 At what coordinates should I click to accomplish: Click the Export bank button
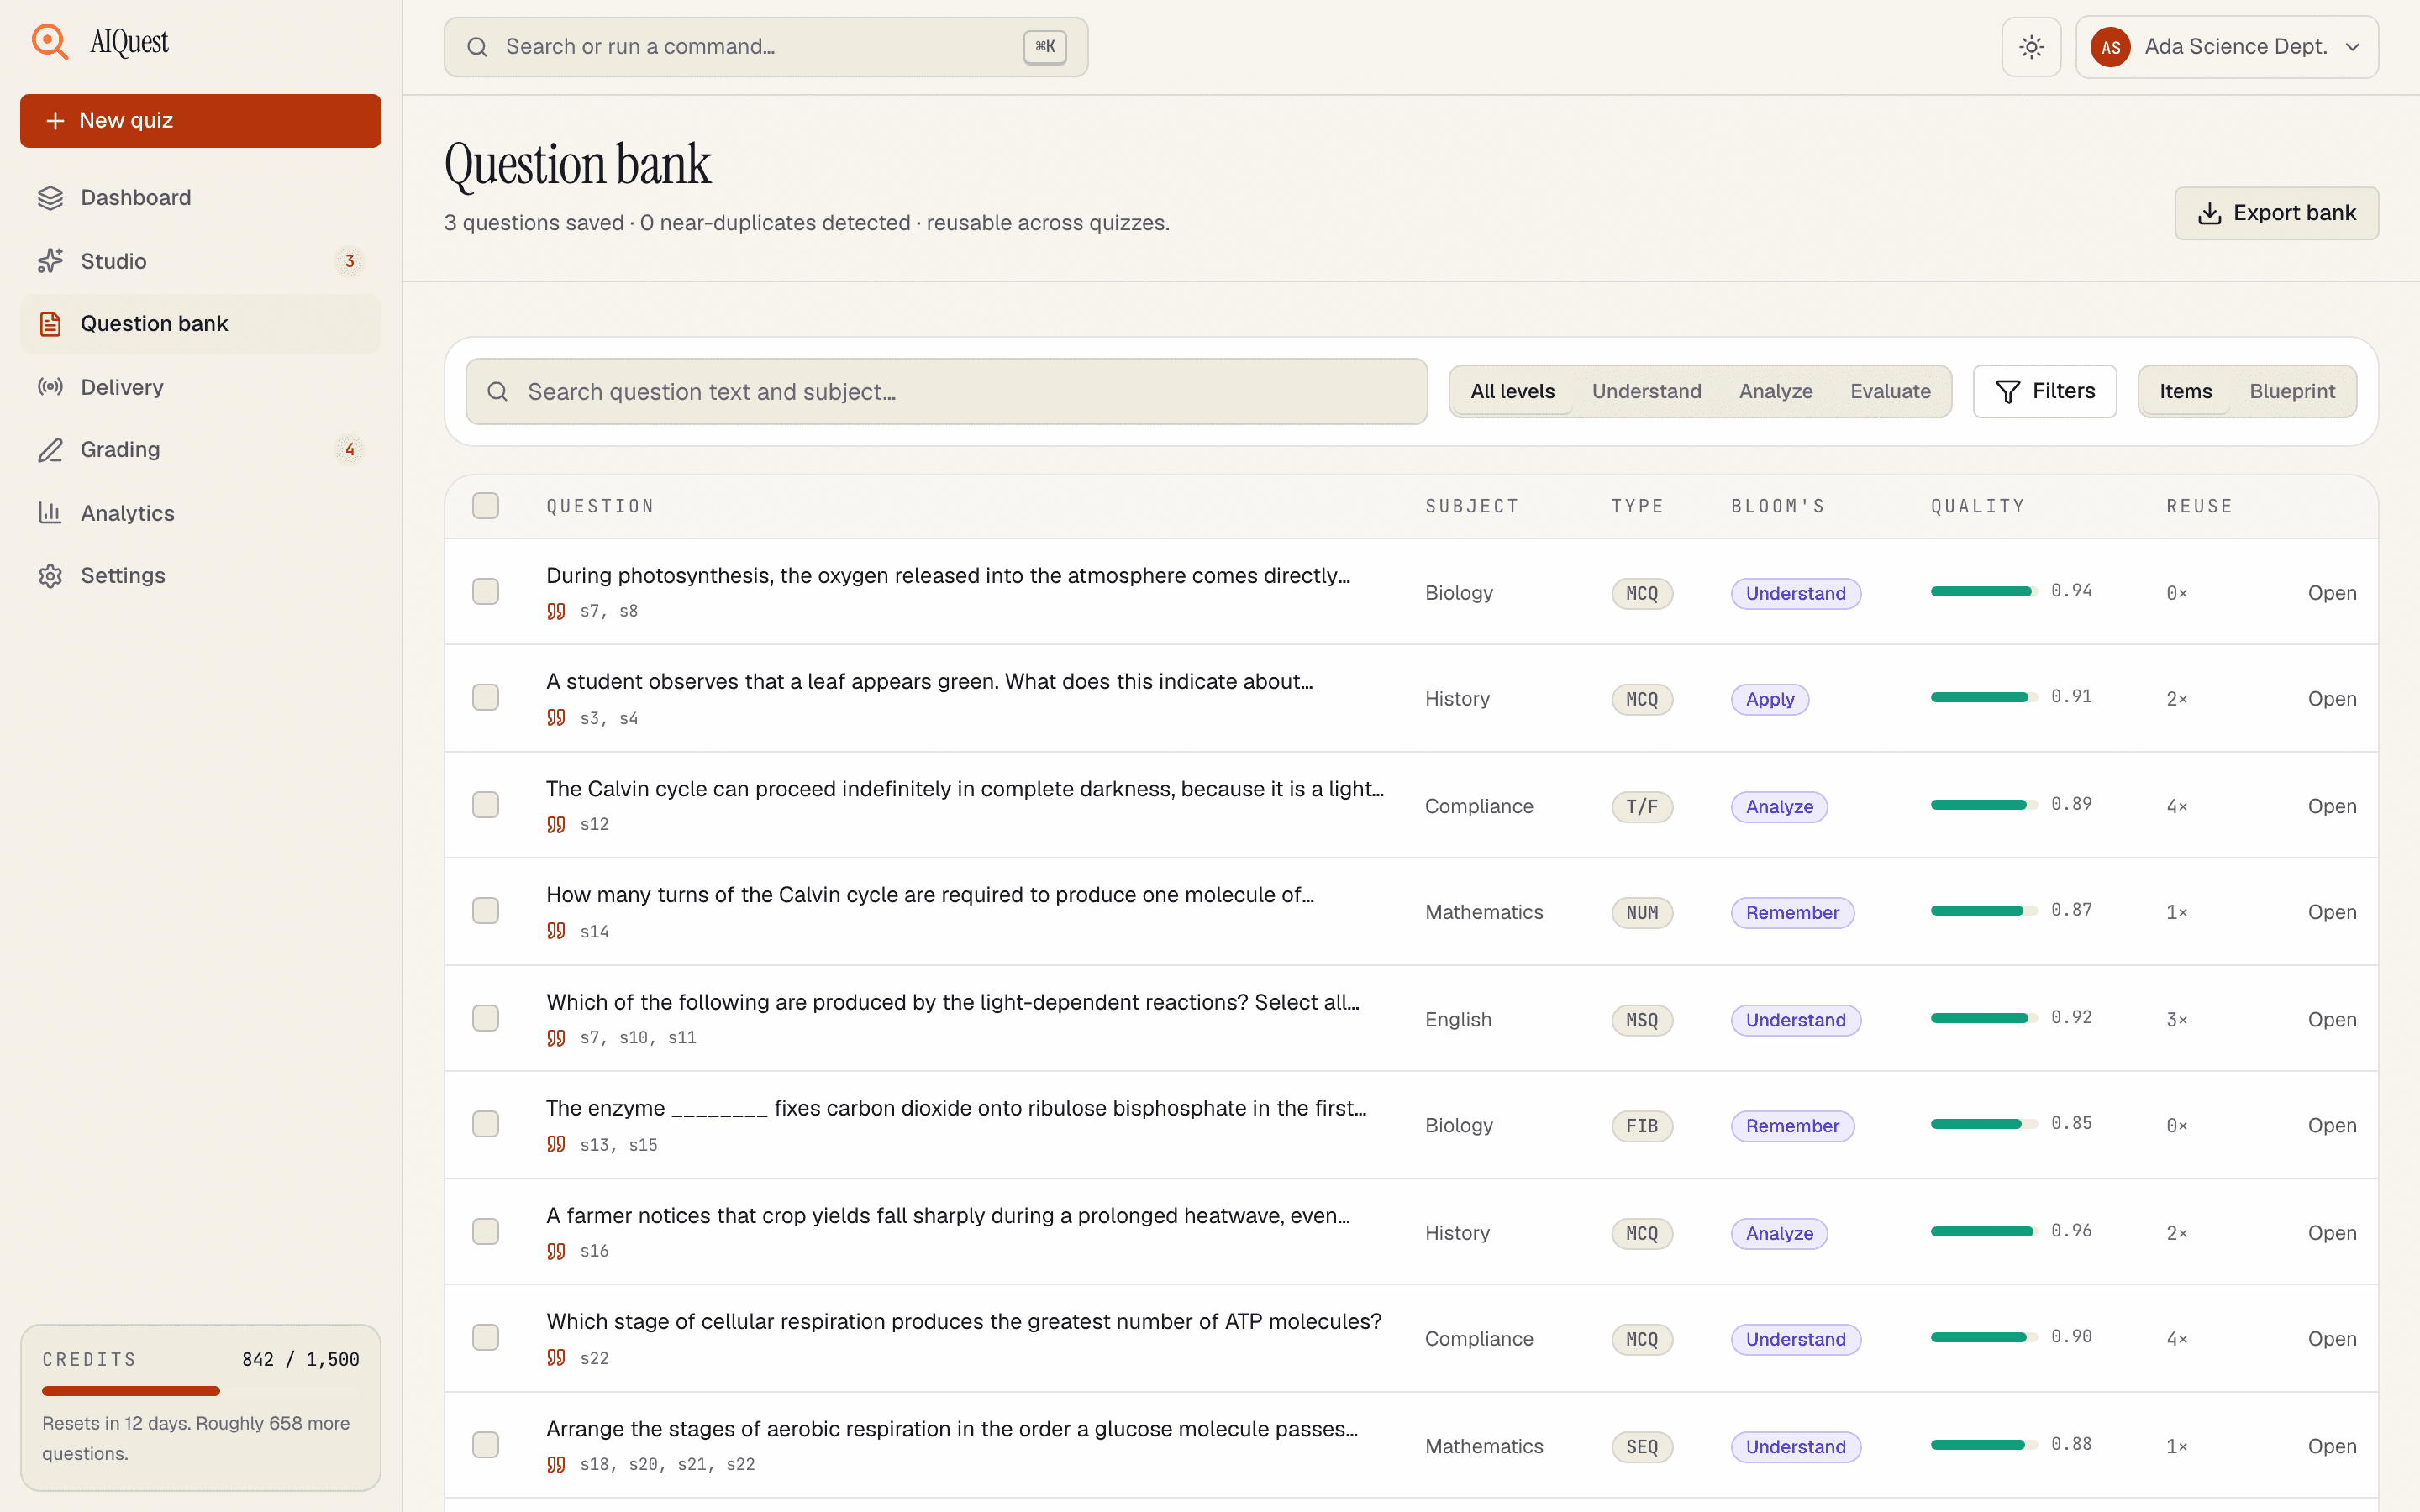2276,213
